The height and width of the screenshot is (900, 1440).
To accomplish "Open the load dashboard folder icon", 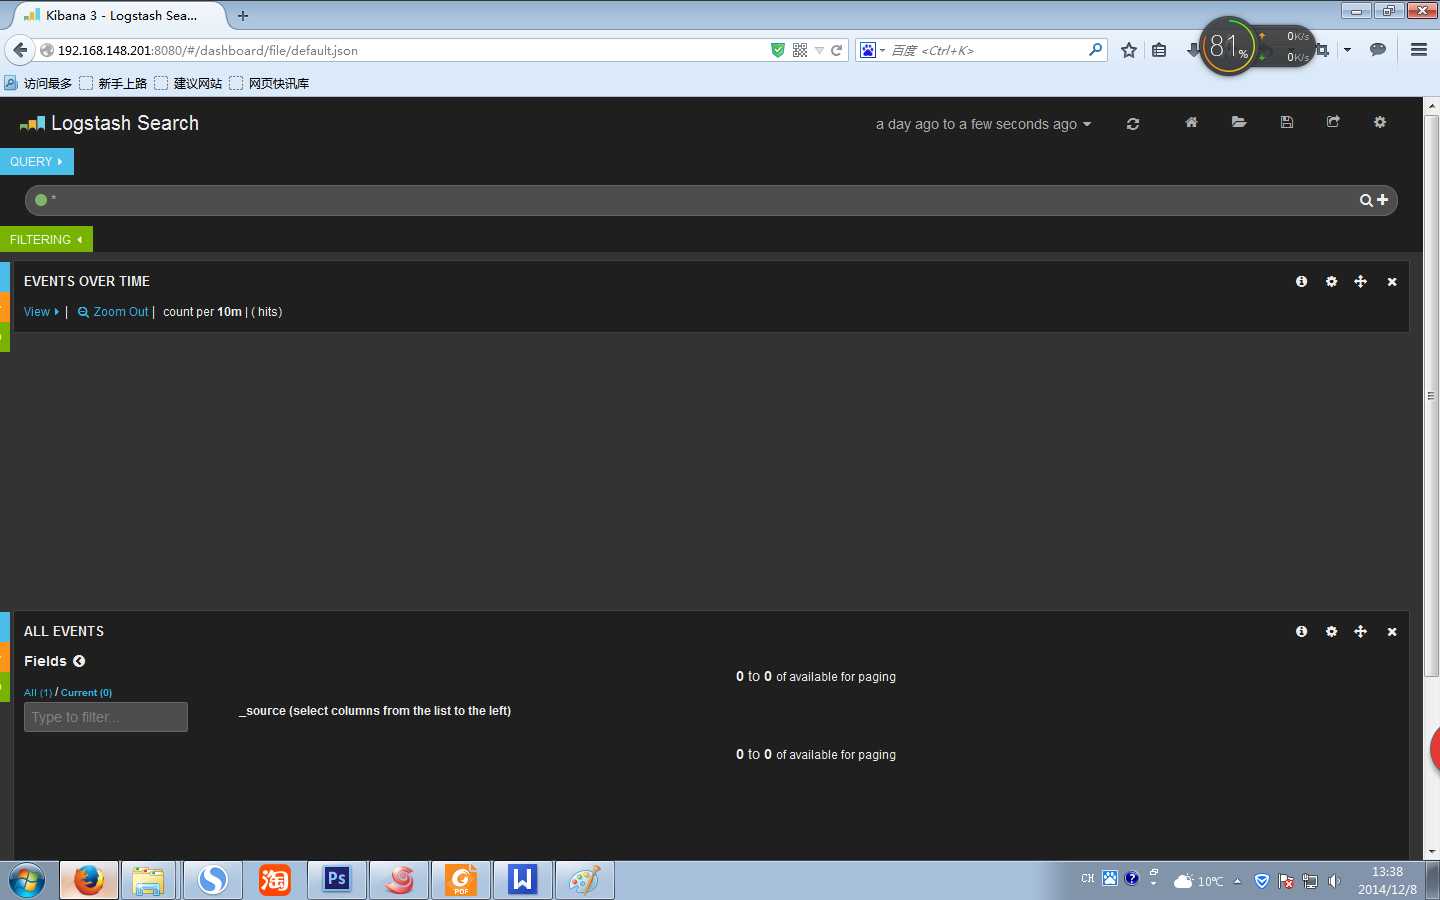I will (1239, 122).
